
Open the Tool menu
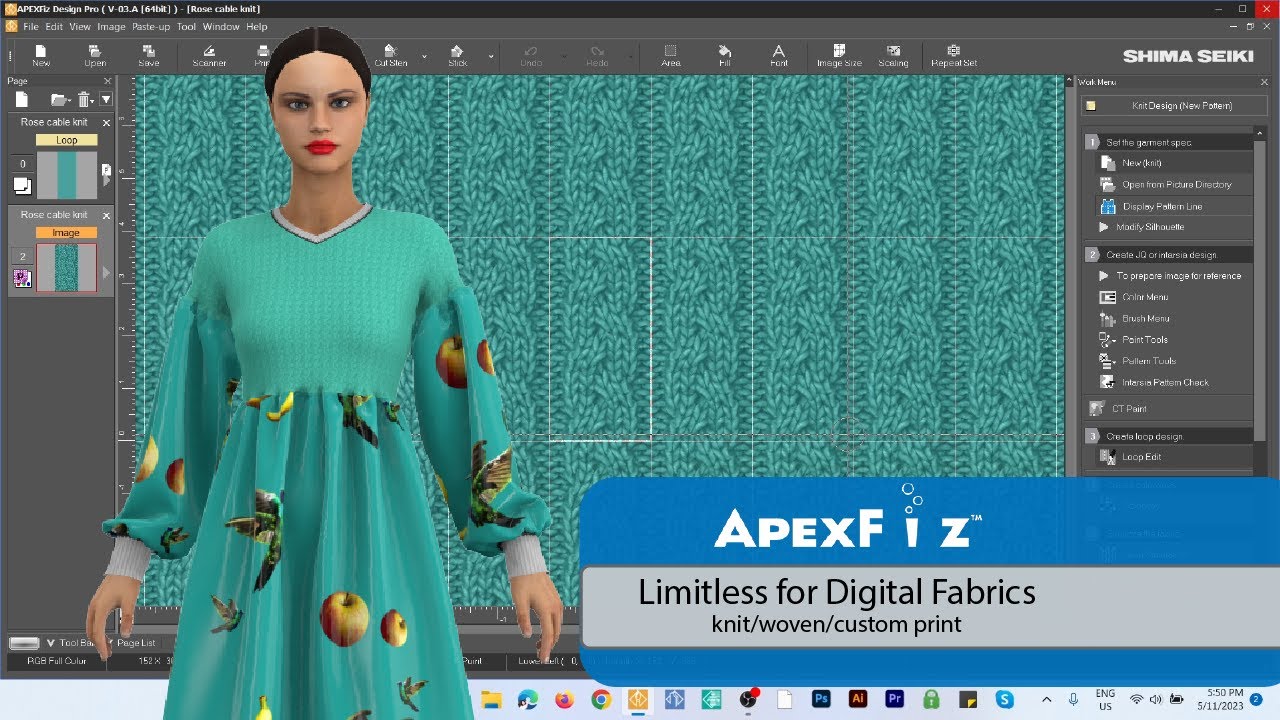pos(186,27)
